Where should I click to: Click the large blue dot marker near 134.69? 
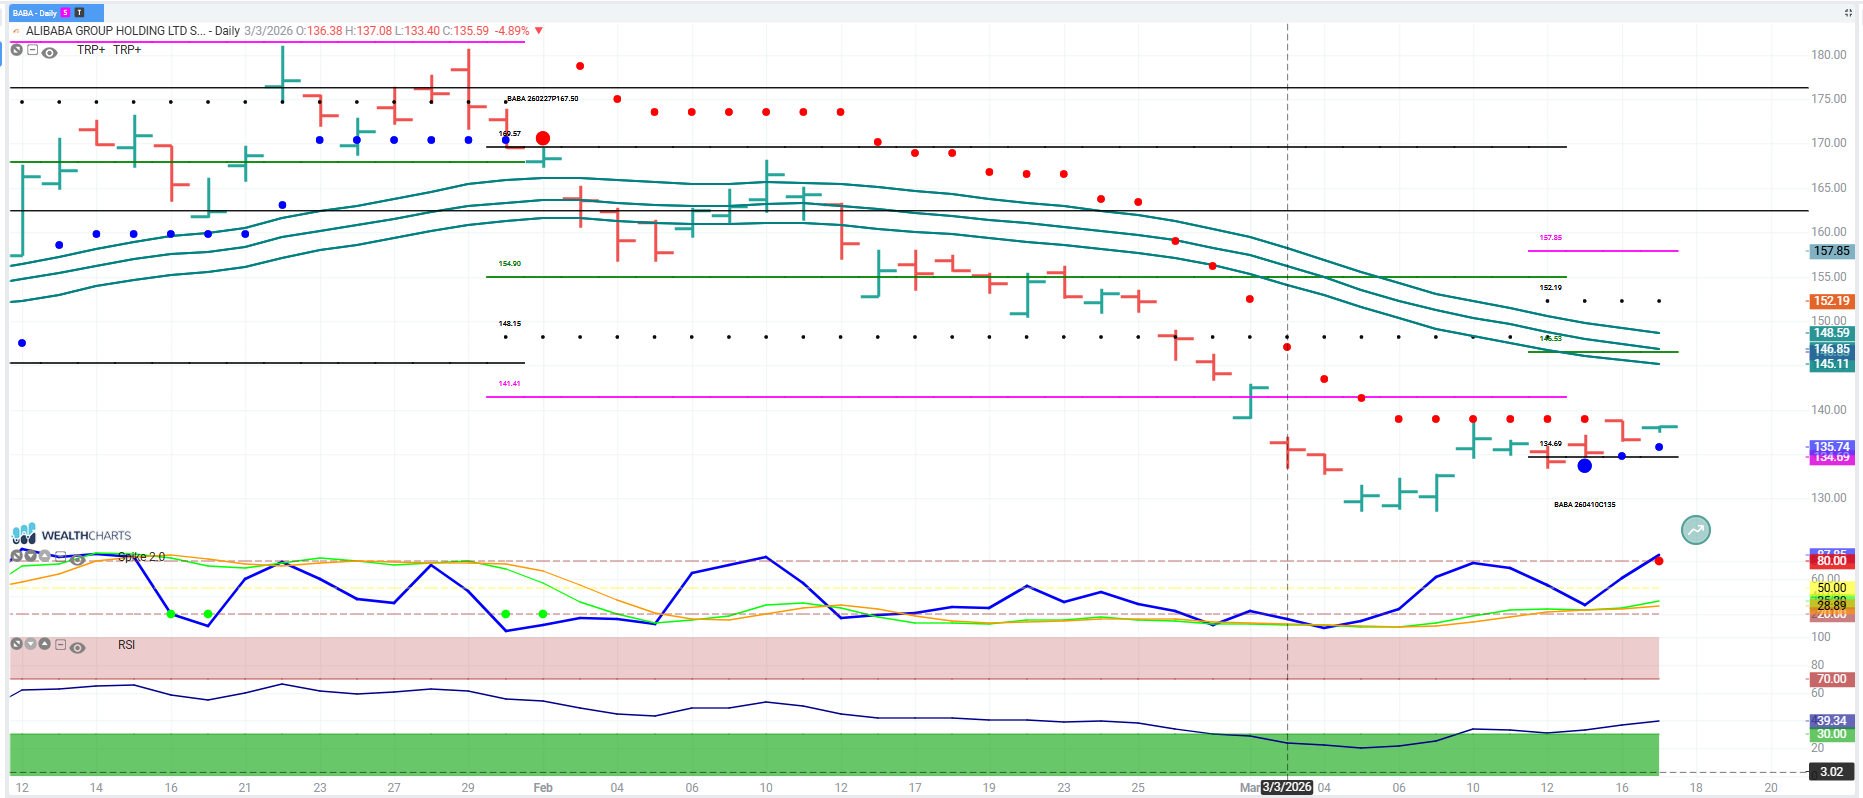coord(1585,466)
